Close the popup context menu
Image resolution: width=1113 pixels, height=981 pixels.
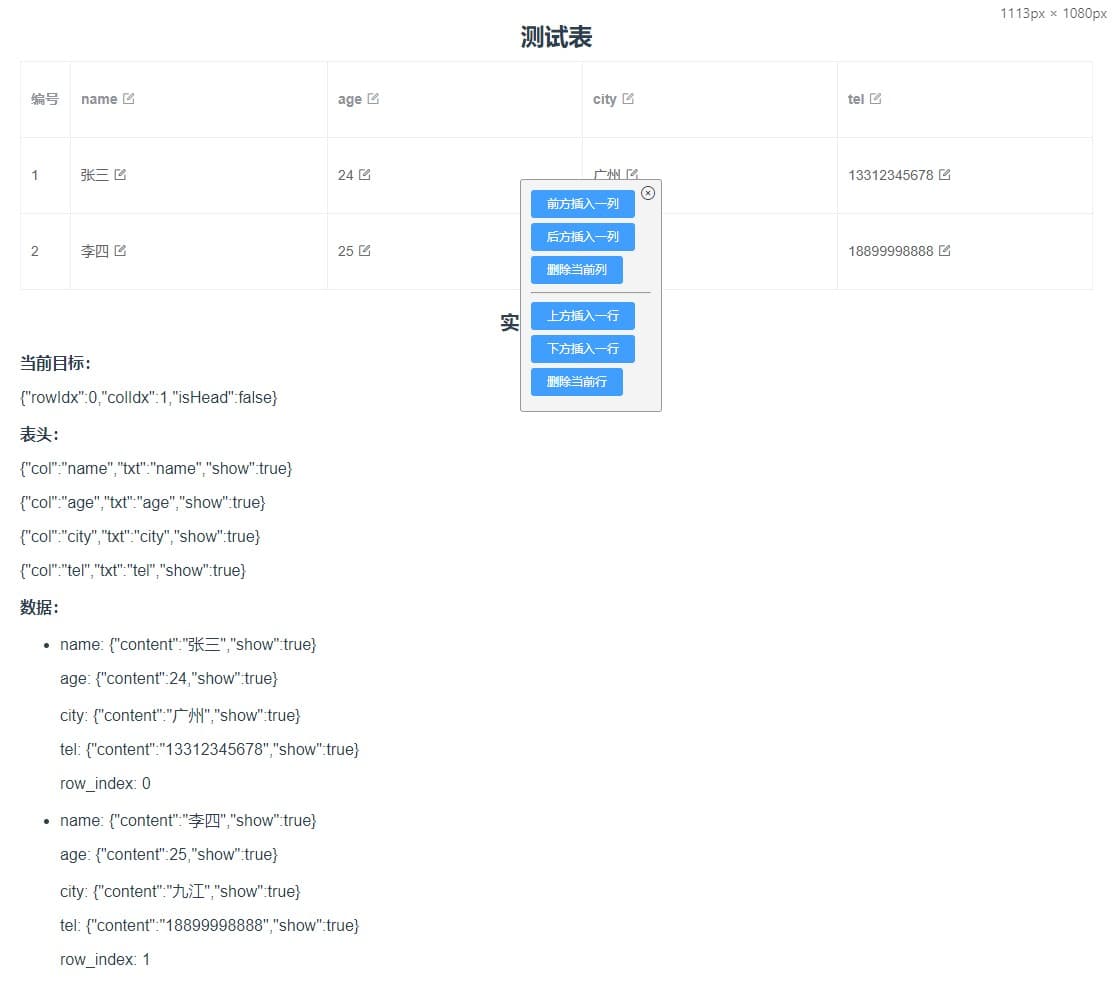click(x=648, y=193)
